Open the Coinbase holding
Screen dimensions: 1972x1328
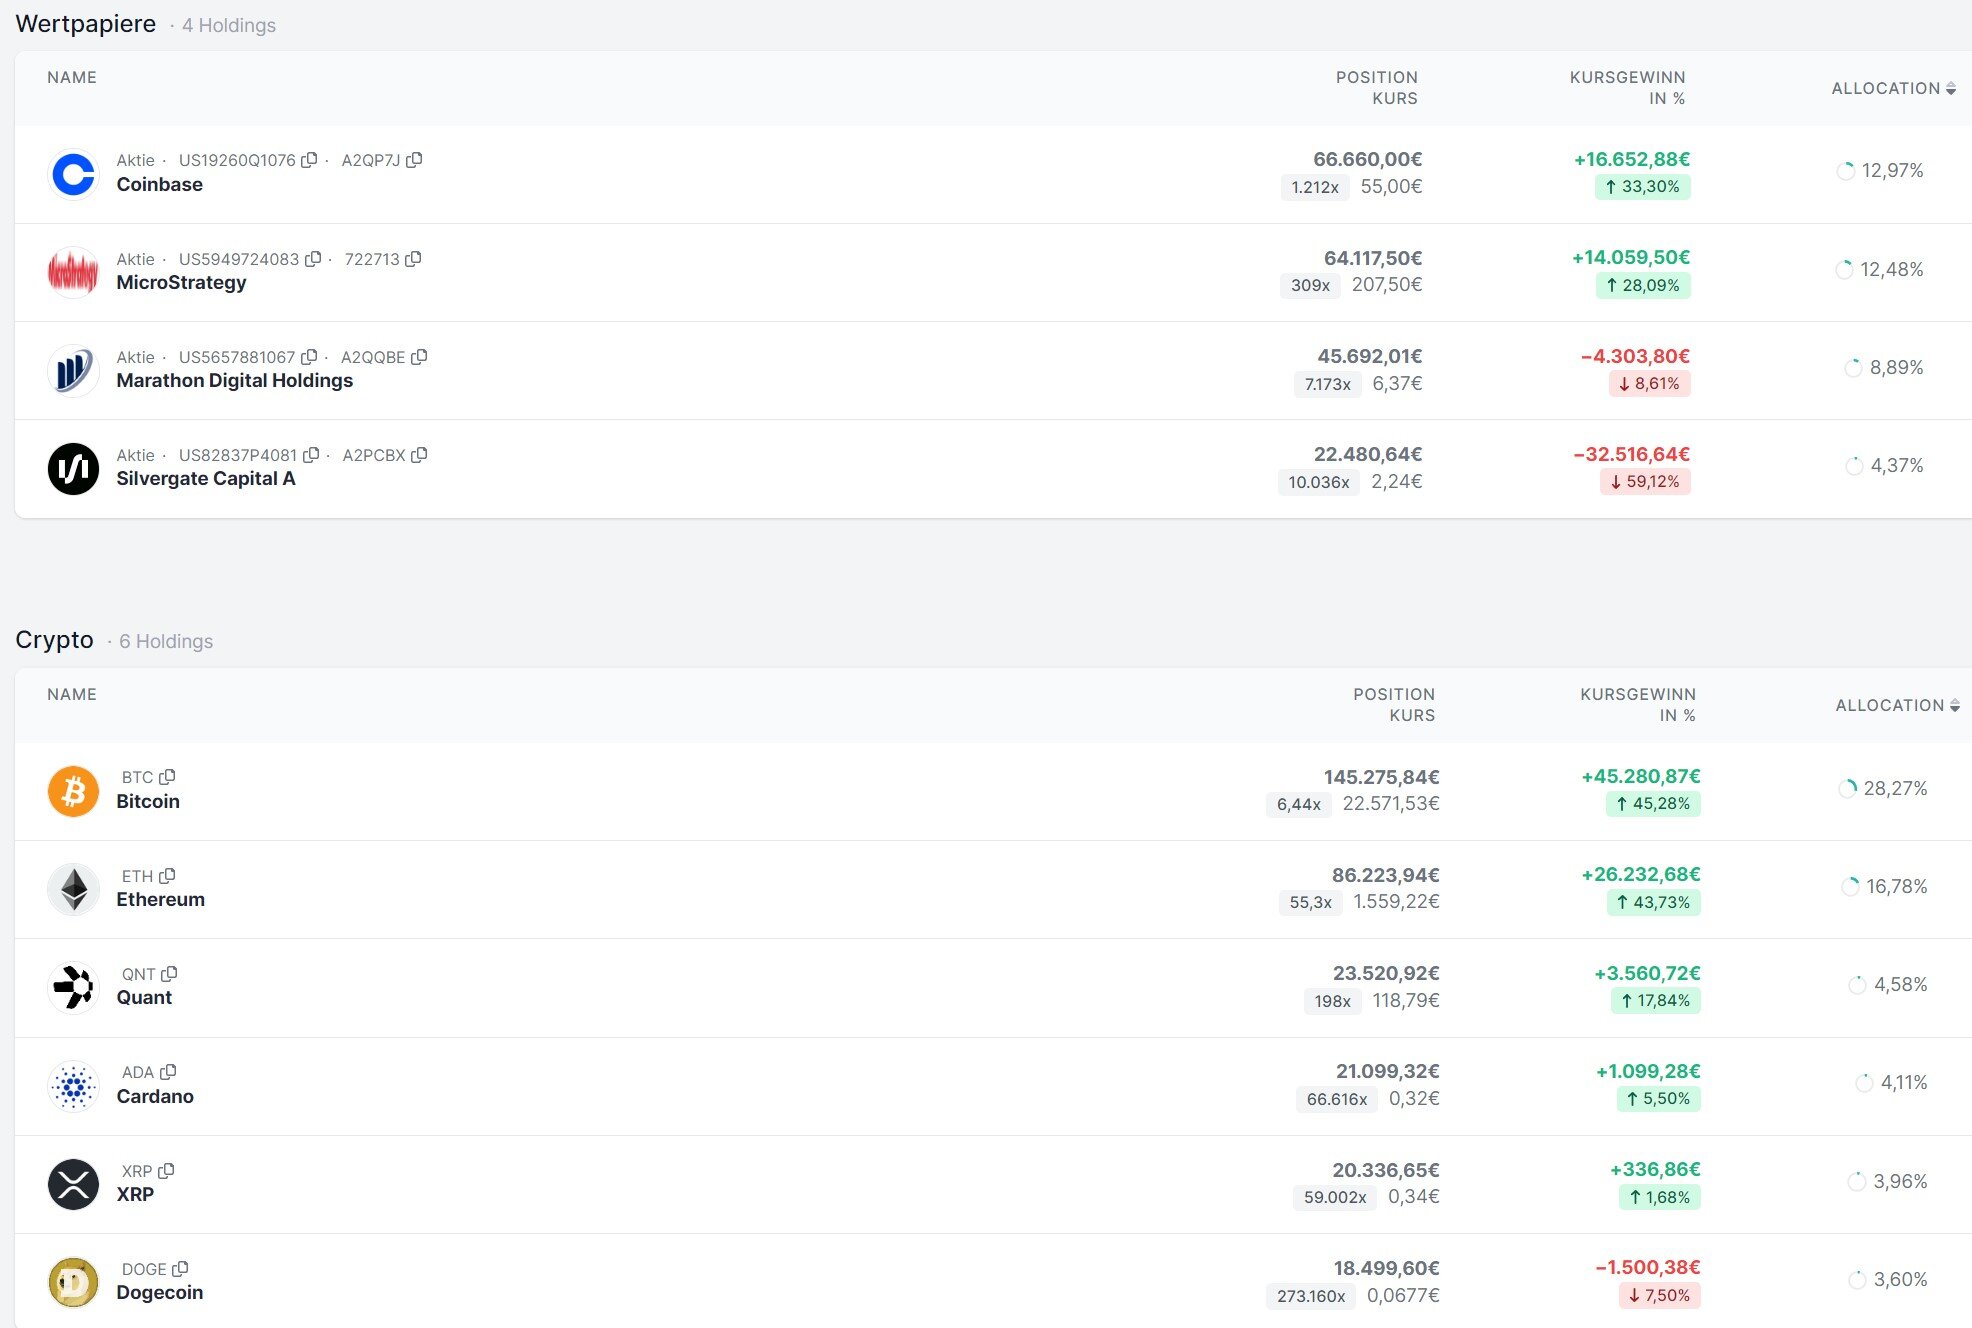tap(159, 185)
